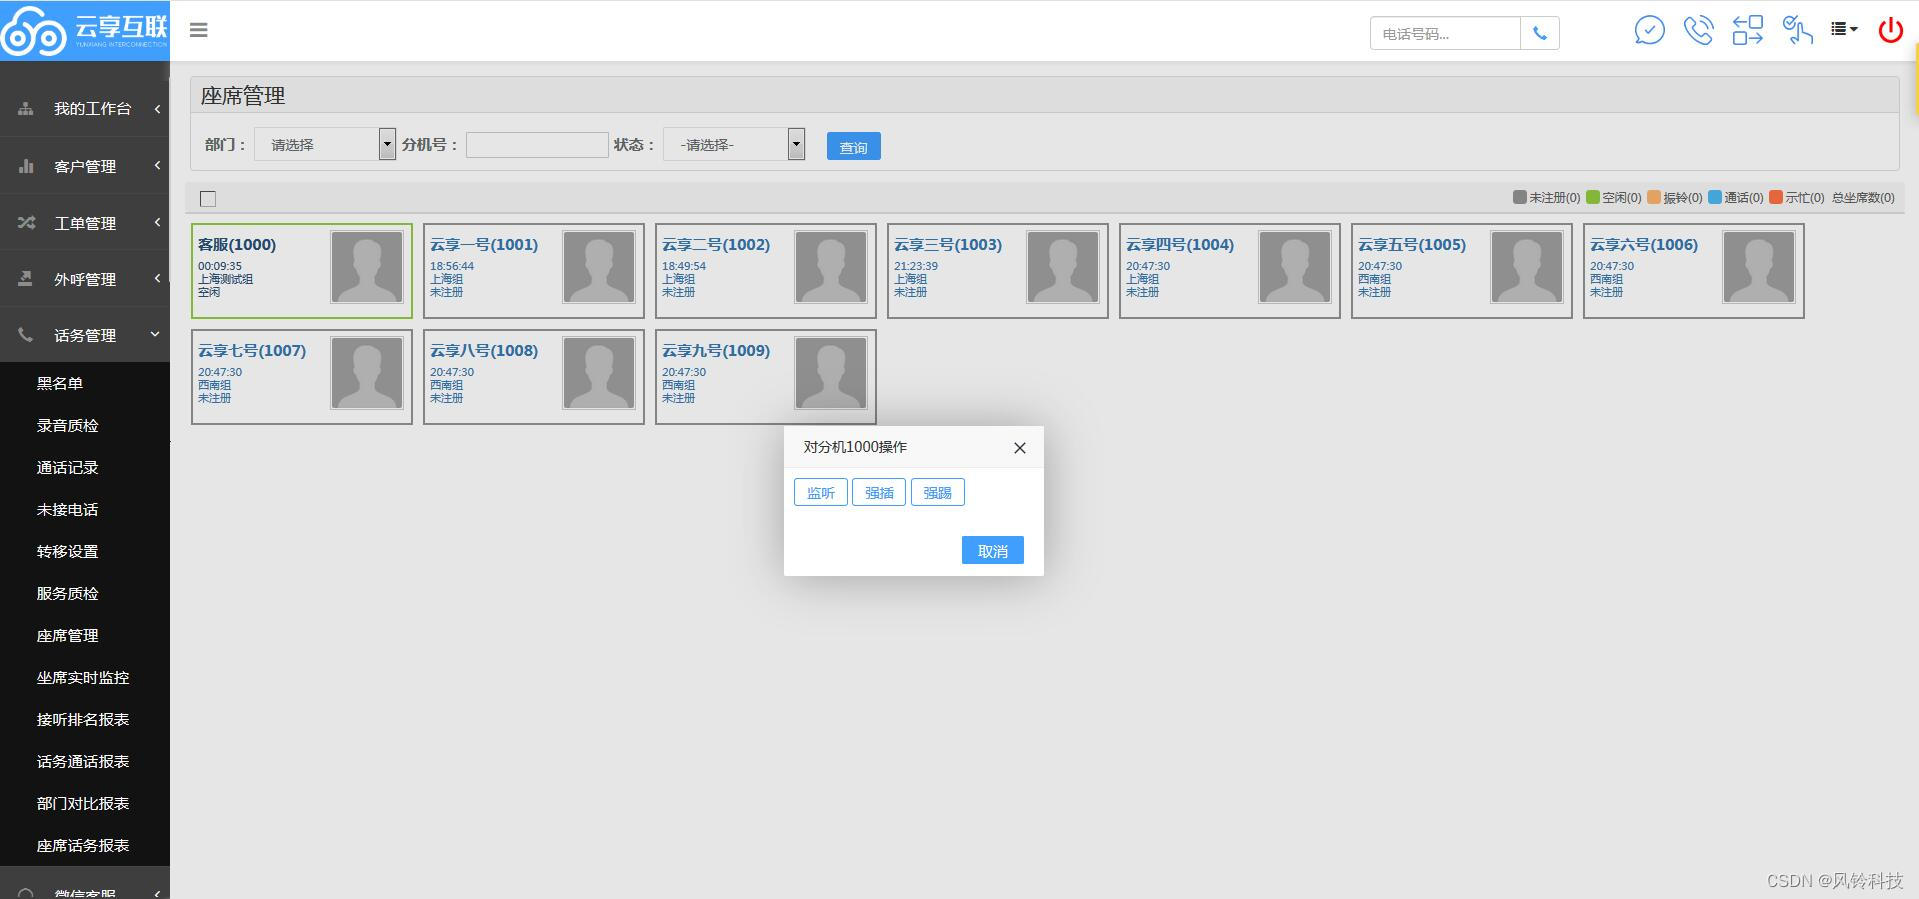This screenshot has width=1919, height=899.
Task: Click avatar of agent 云享八号(1008)
Action: point(599,373)
